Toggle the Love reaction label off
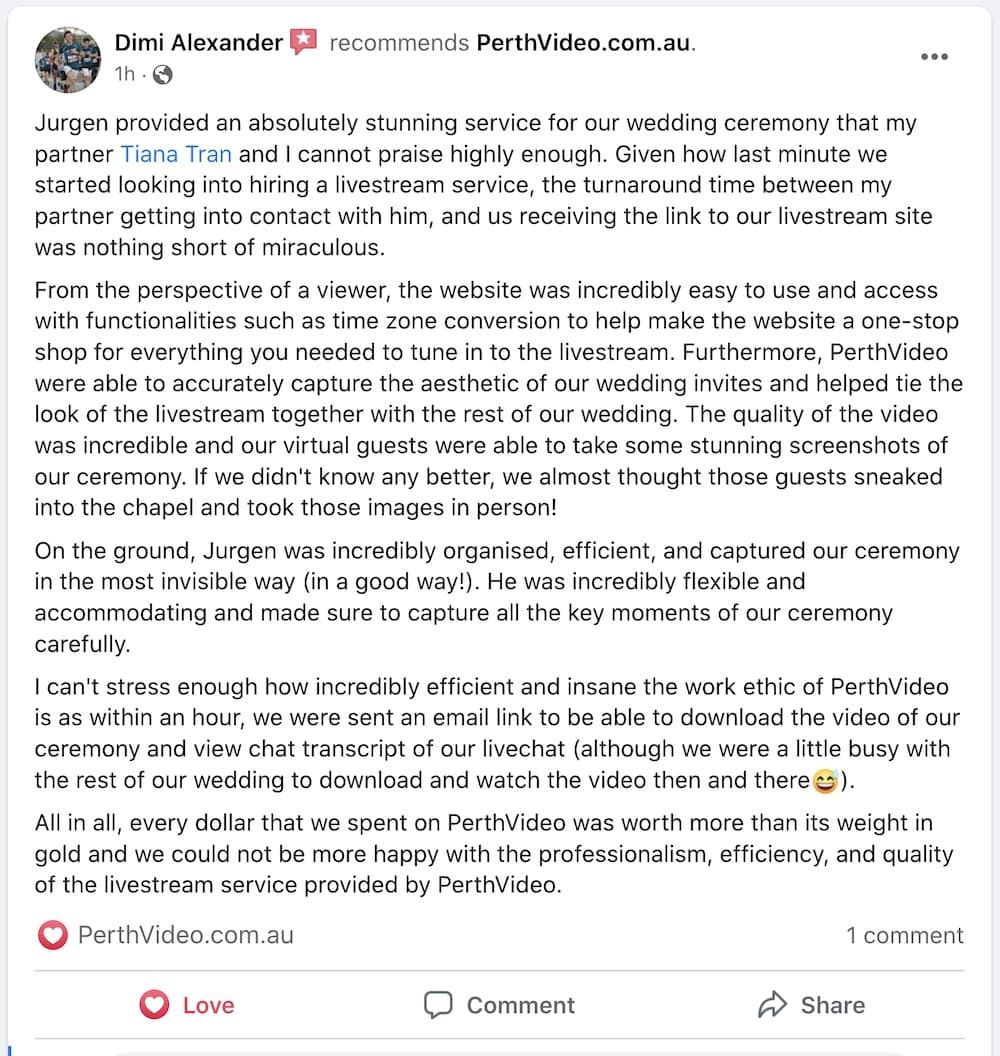This screenshot has height=1056, width=1000. [x=208, y=1005]
